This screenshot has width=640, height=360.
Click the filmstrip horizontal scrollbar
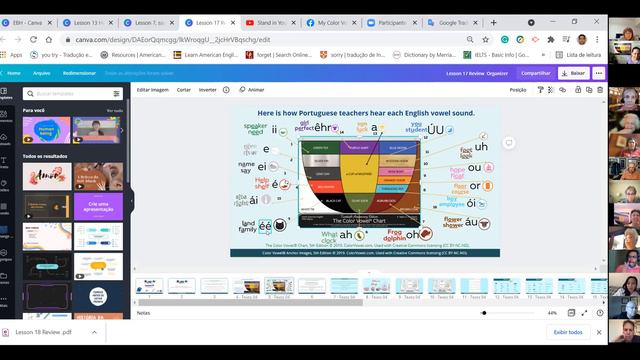coord(250,302)
